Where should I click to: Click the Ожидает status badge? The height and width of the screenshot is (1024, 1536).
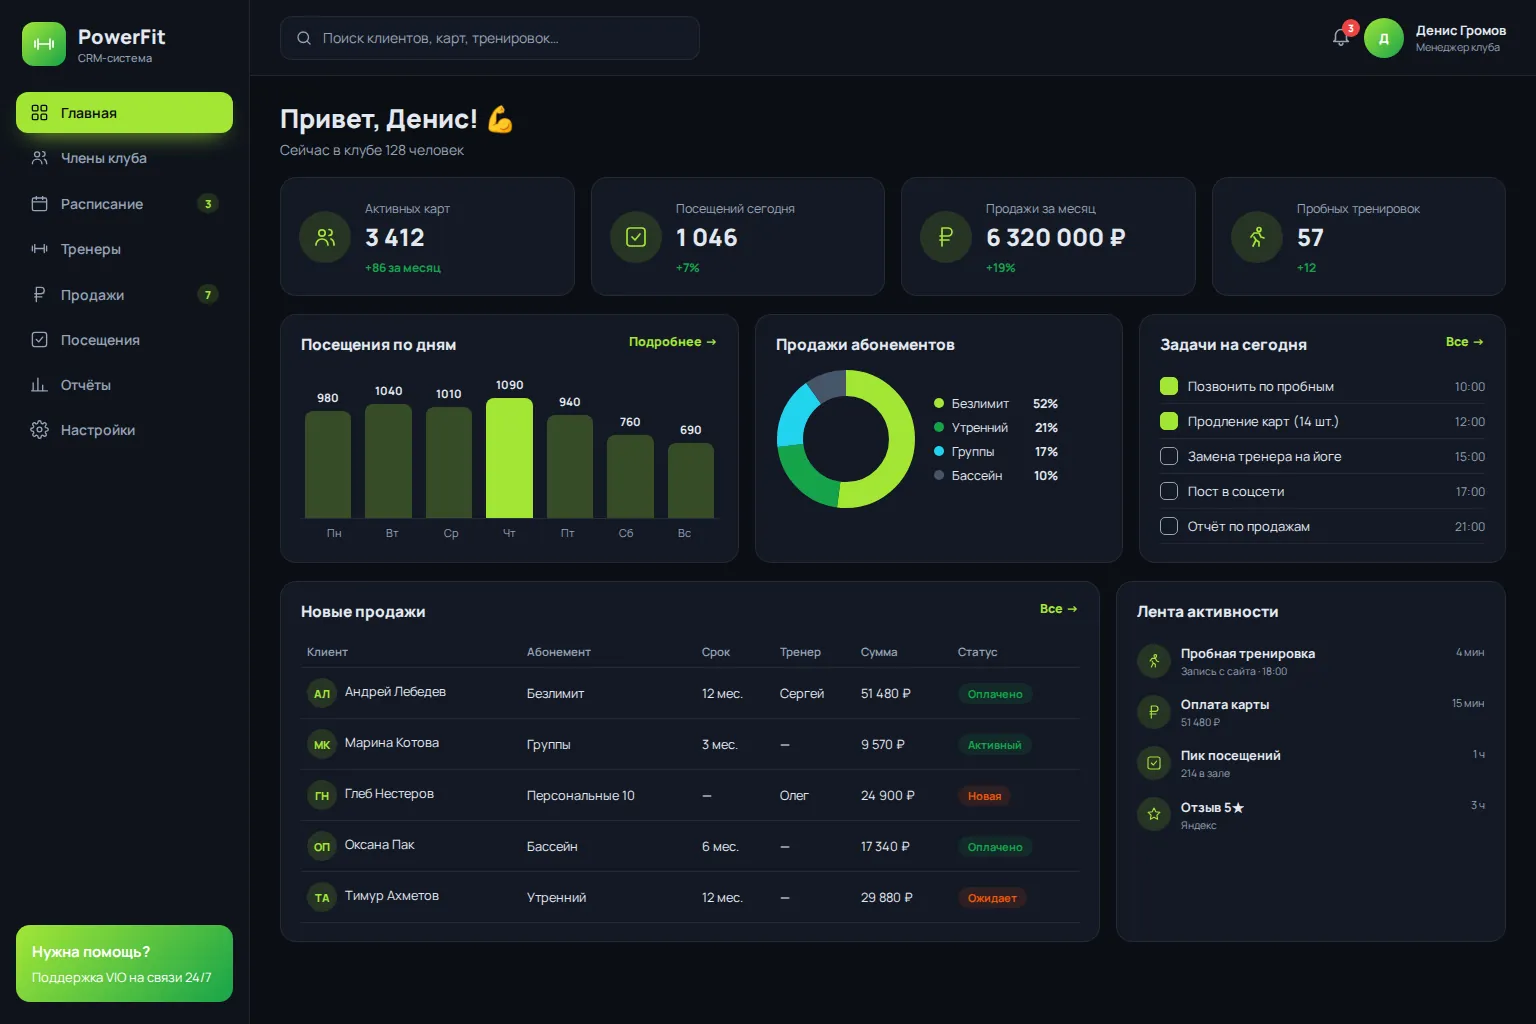click(992, 898)
